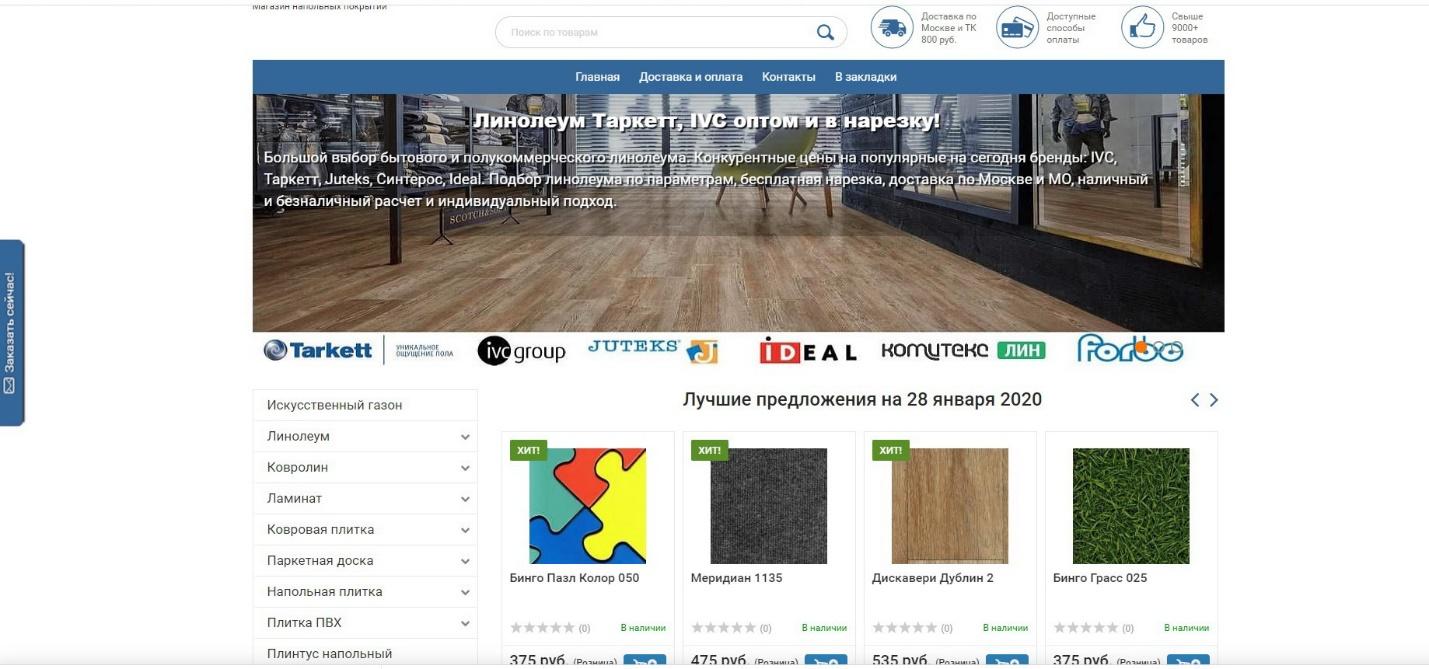Click В закладки in the navigation bar

click(866, 77)
